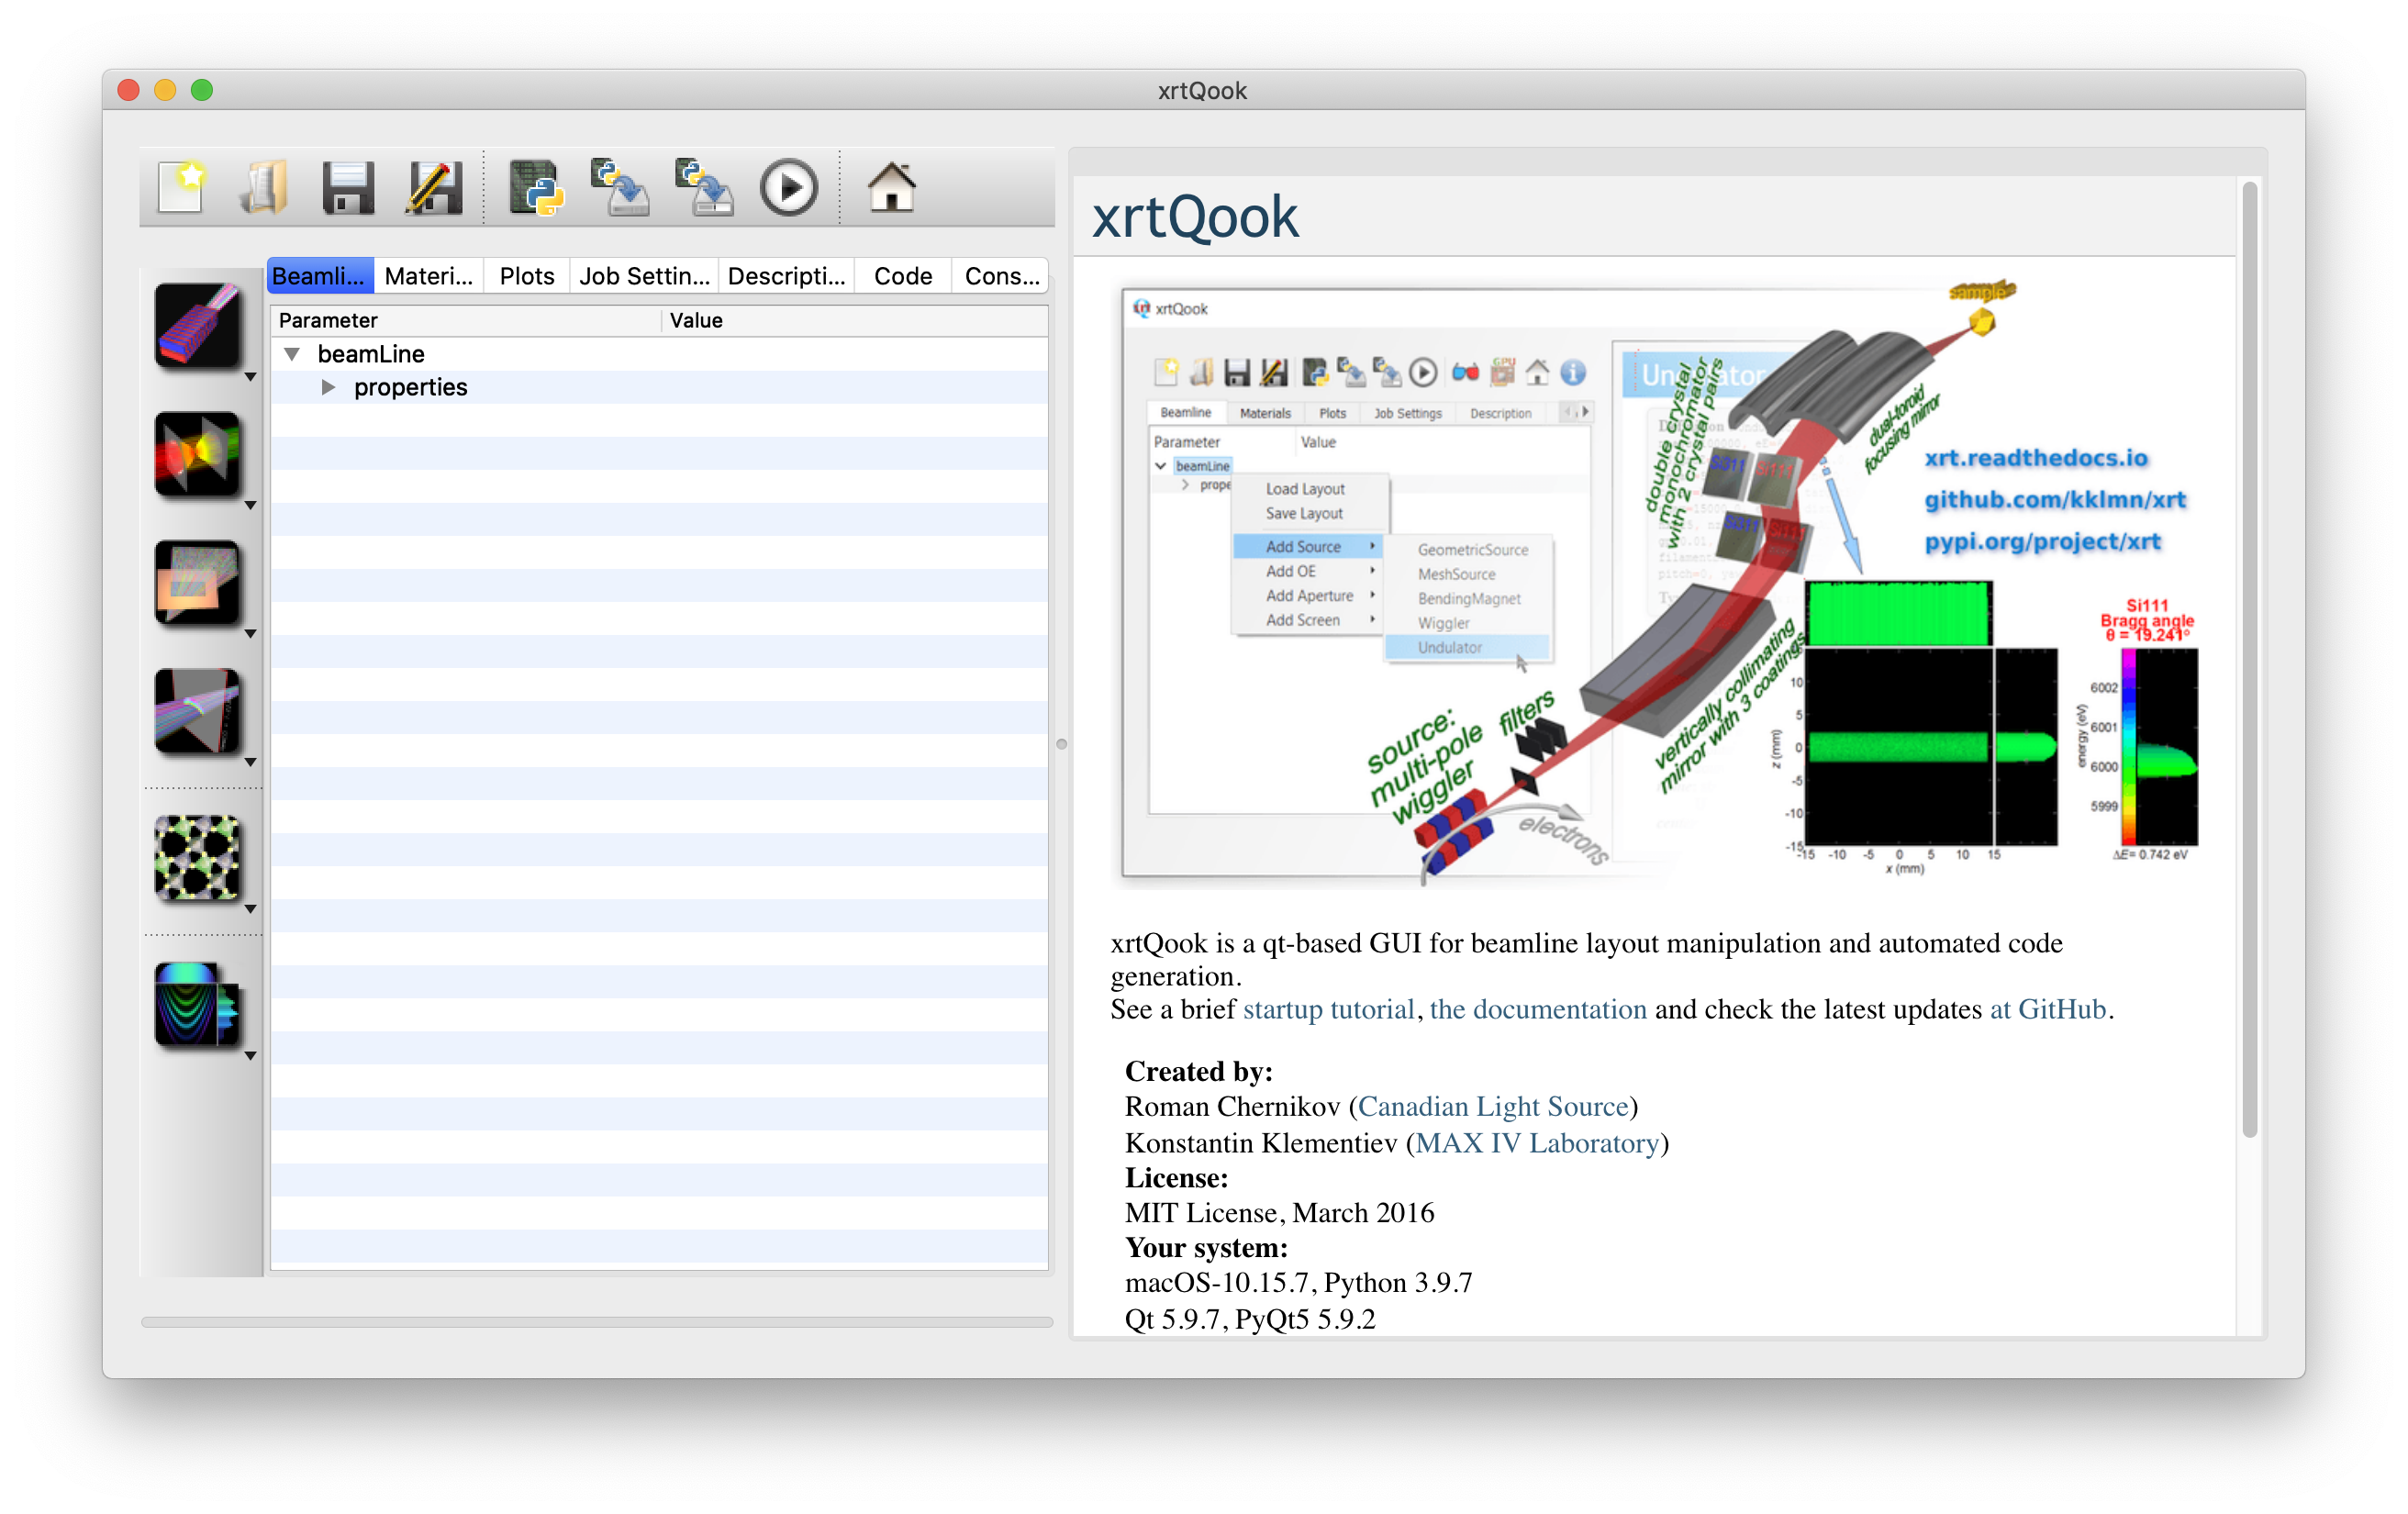Click Python save-as icon beside the Run button

pos(704,187)
